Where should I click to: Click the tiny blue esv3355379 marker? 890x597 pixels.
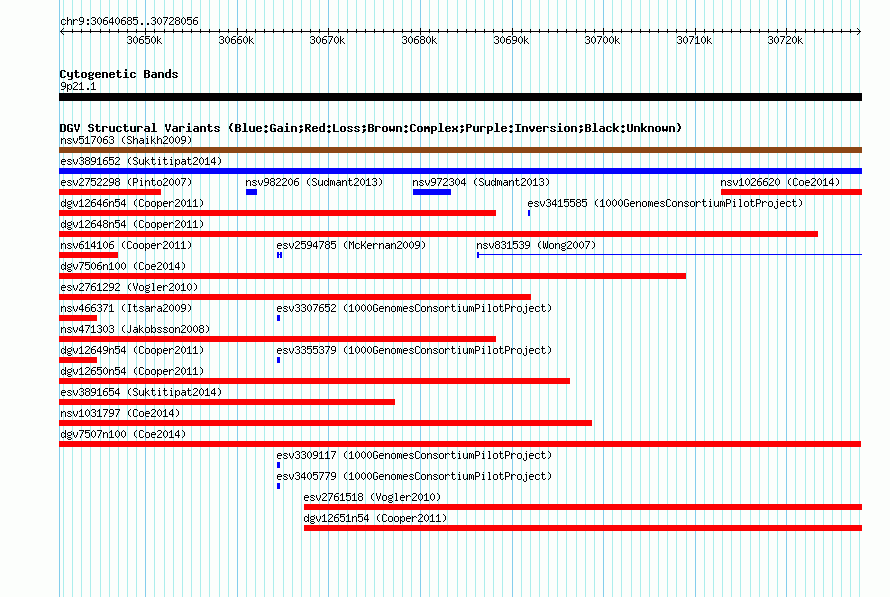(x=278, y=360)
